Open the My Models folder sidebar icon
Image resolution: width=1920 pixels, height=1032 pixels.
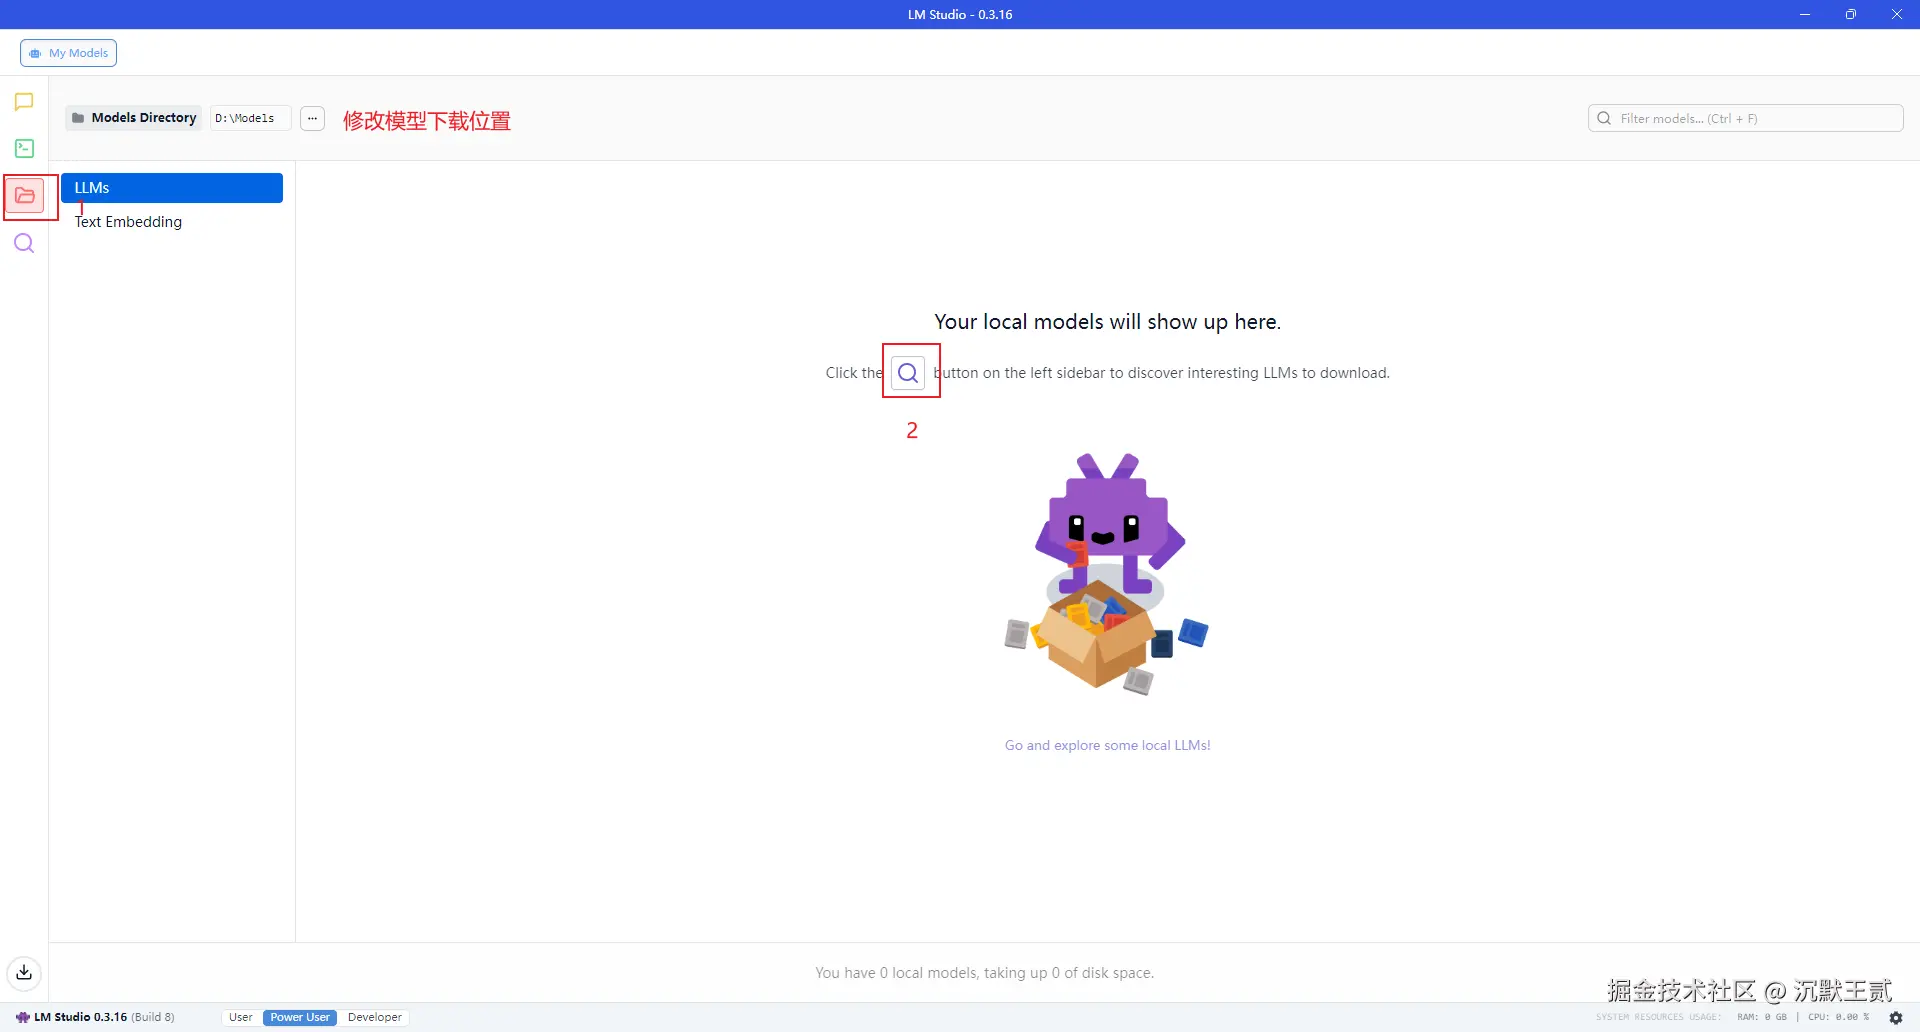(25, 196)
